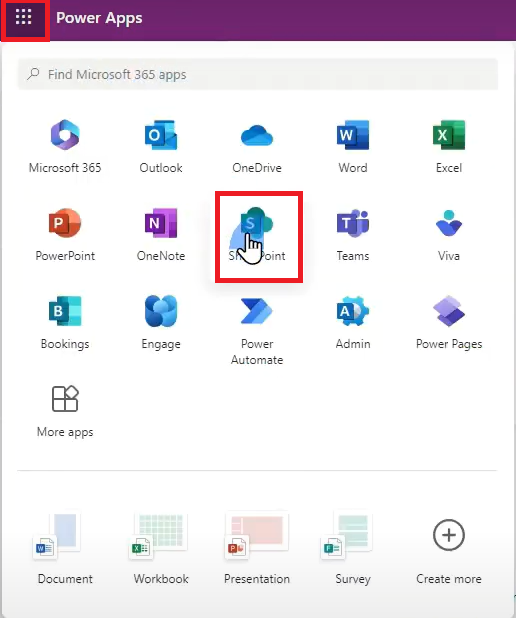Open OneNote app
The height and width of the screenshot is (618, 516).
161,235
